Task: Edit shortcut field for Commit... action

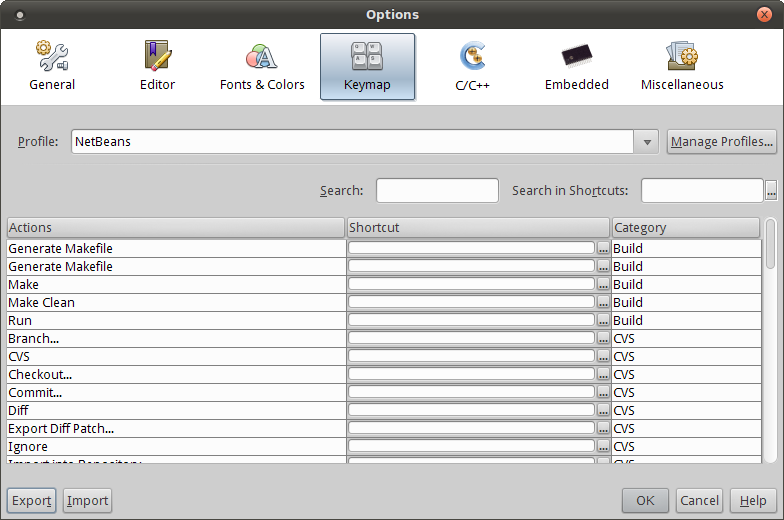Action: pyautogui.click(x=472, y=392)
